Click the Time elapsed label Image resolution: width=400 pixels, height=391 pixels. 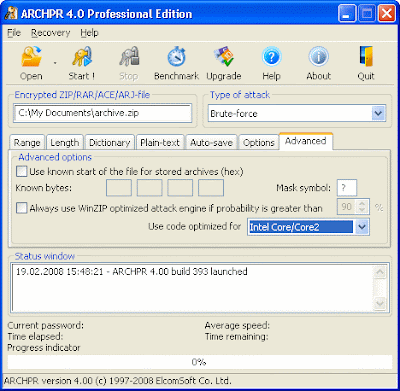click(35, 337)
